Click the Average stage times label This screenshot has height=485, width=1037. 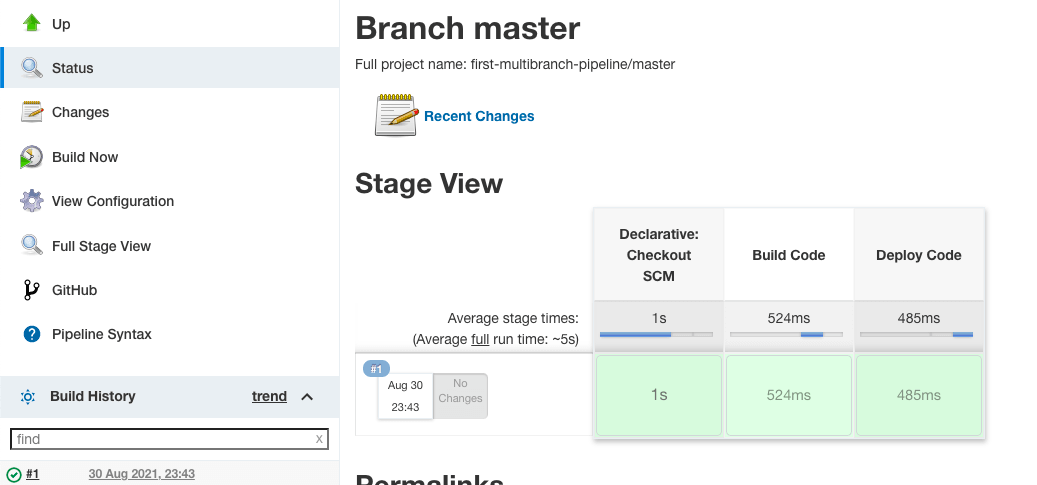[513, 318]
